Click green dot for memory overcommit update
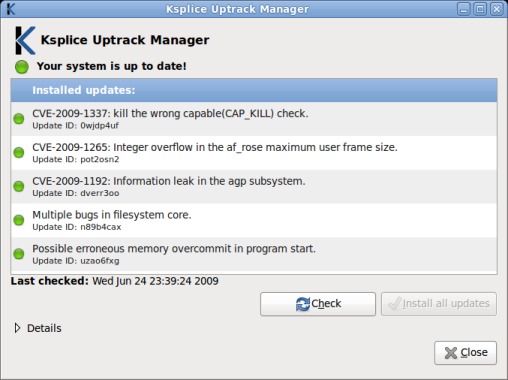The image size is (508, 380). pos(19,254)
